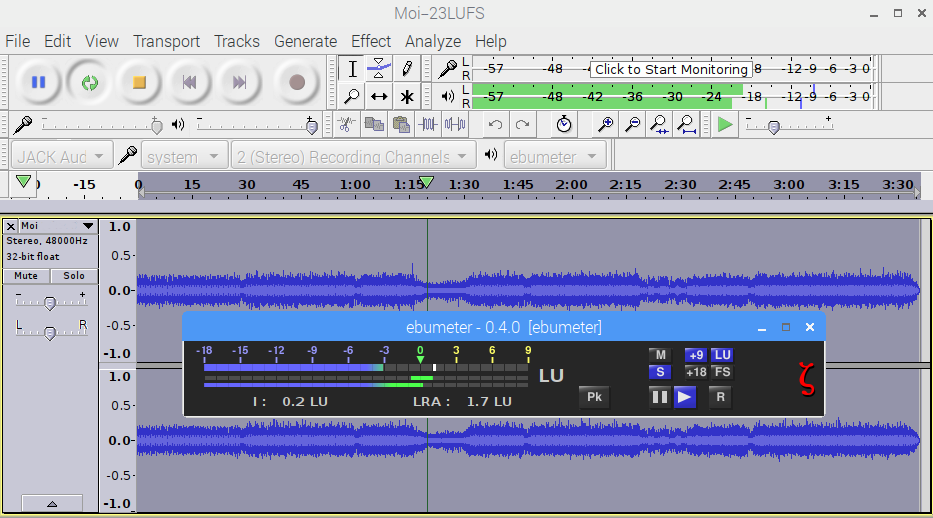
Task: Click green Play-at-speed button
Action: point(725,125)
